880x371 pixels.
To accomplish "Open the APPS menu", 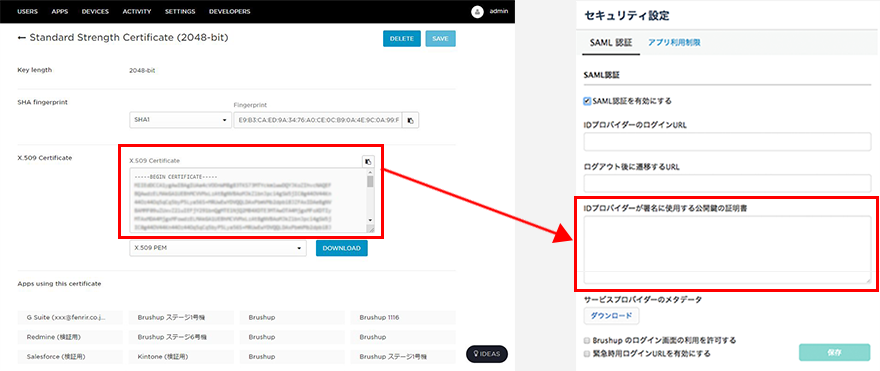I will pyautogui.click(x=59, y=11).
